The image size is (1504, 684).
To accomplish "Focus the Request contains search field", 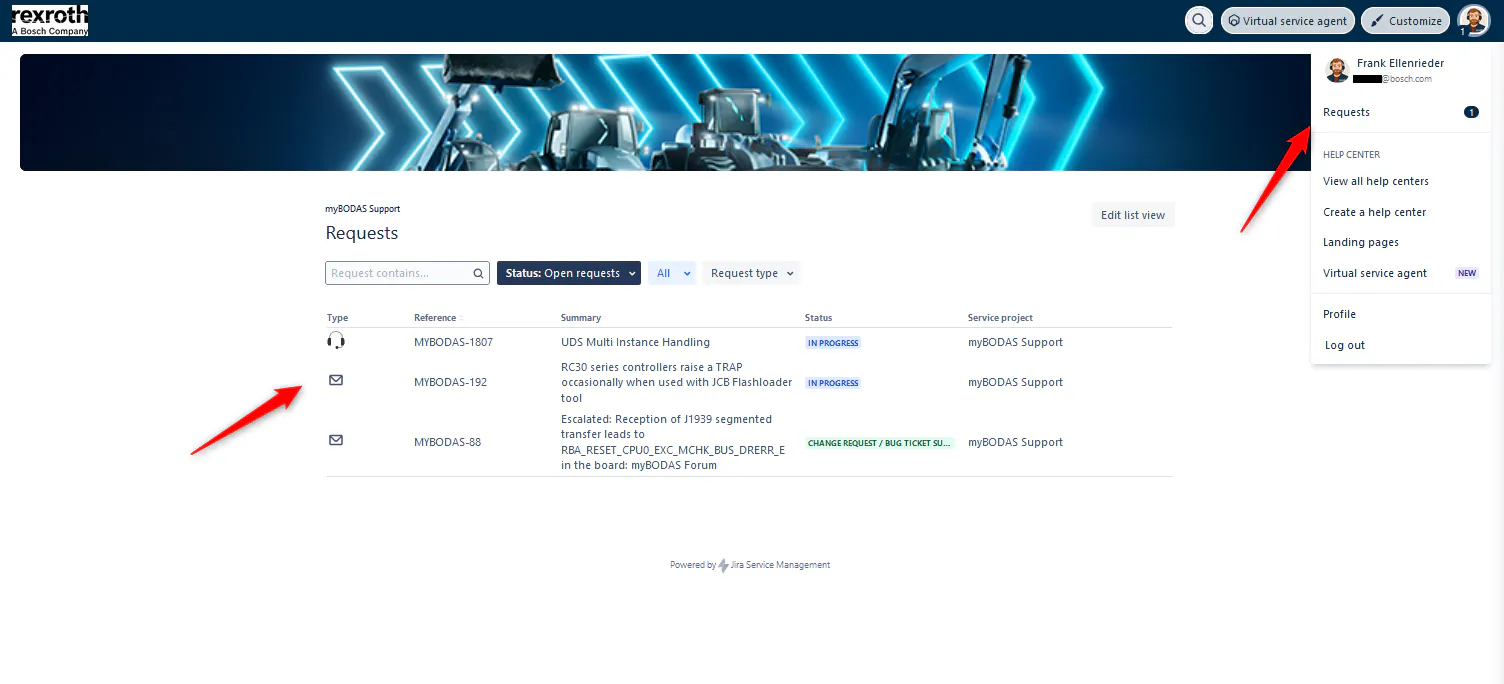I will click(x=400, y=273).
